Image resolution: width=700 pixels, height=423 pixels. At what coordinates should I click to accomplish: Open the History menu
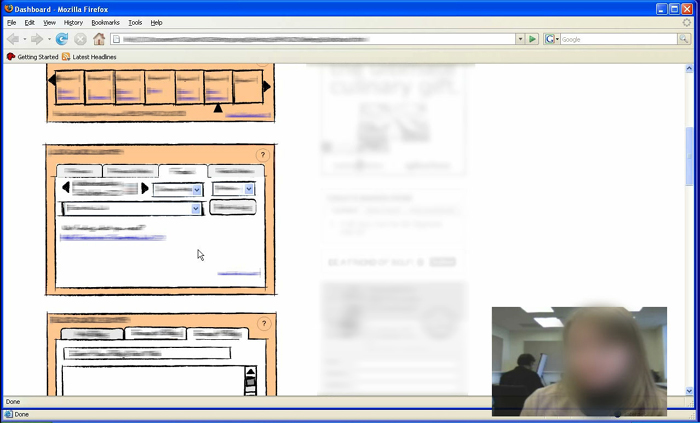[73, 22]
